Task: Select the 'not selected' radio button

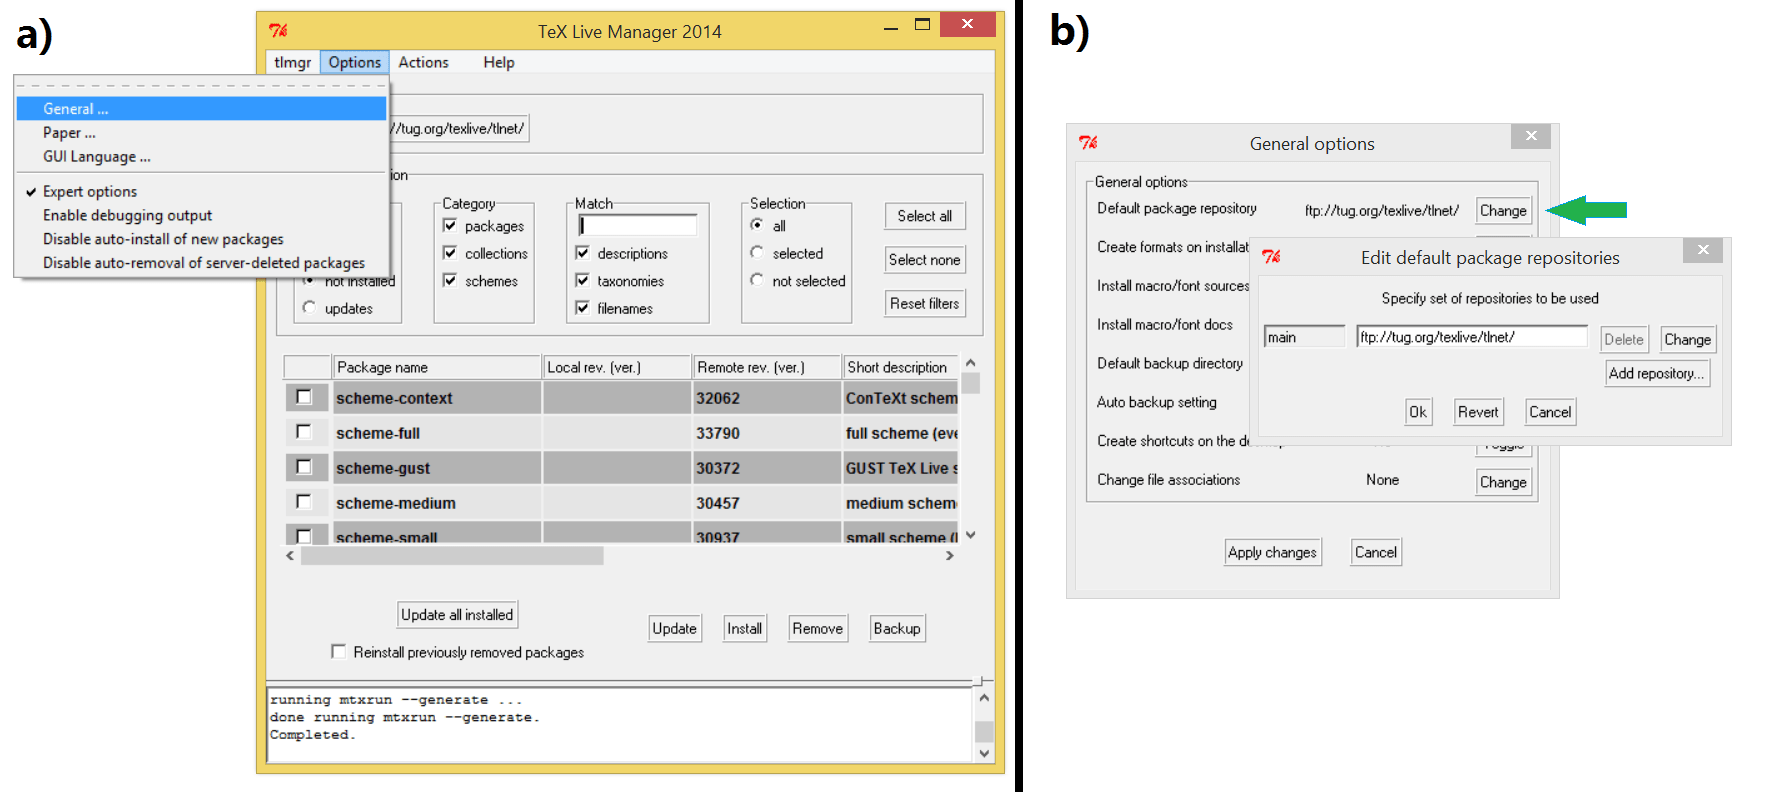Action: click(x=757, y=280)
